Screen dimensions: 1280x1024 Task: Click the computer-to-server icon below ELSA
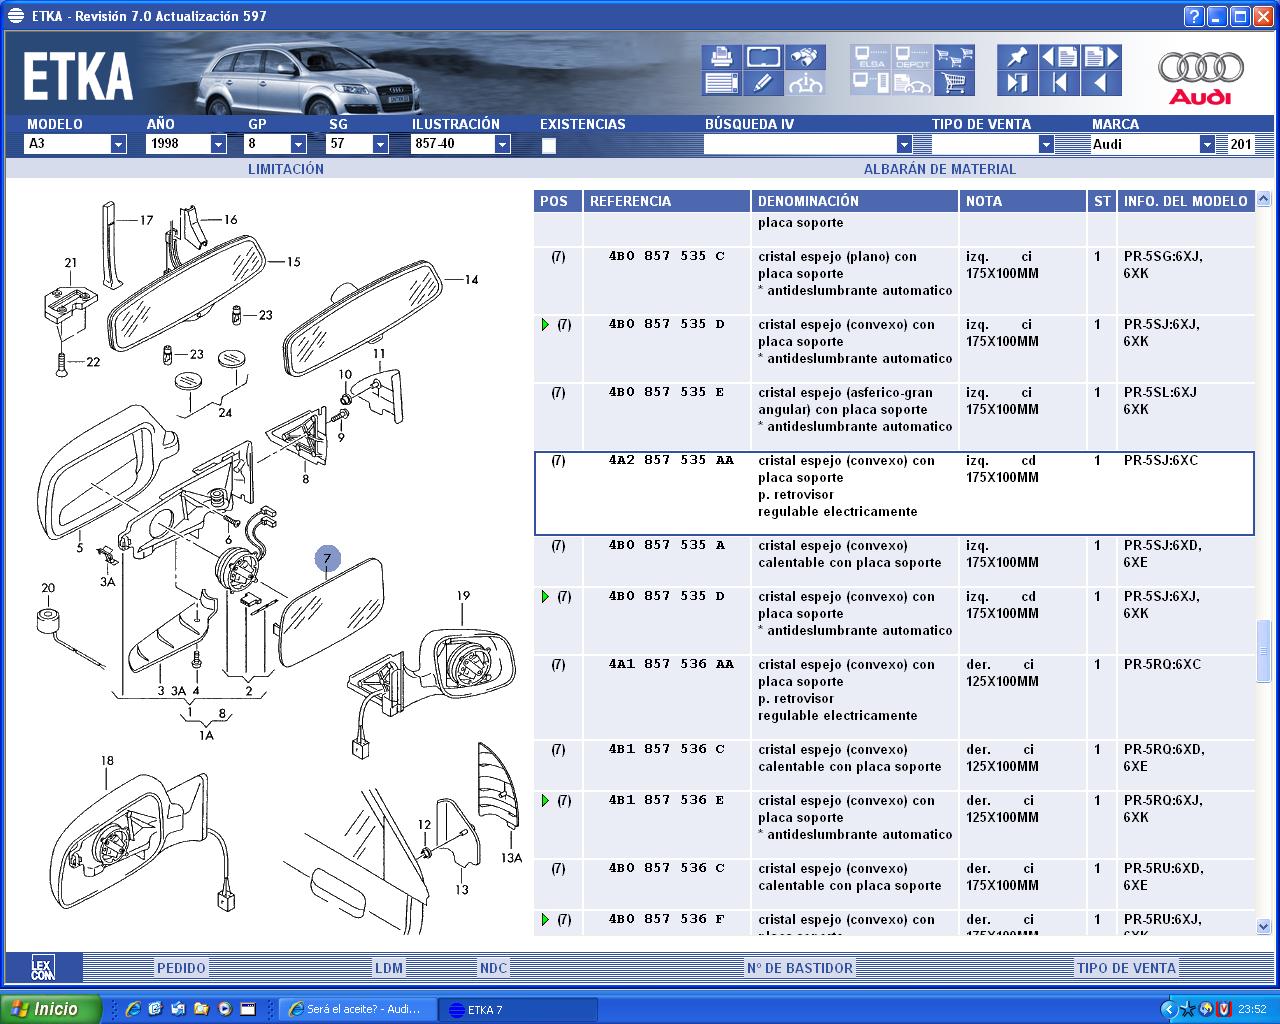(871, 83)
